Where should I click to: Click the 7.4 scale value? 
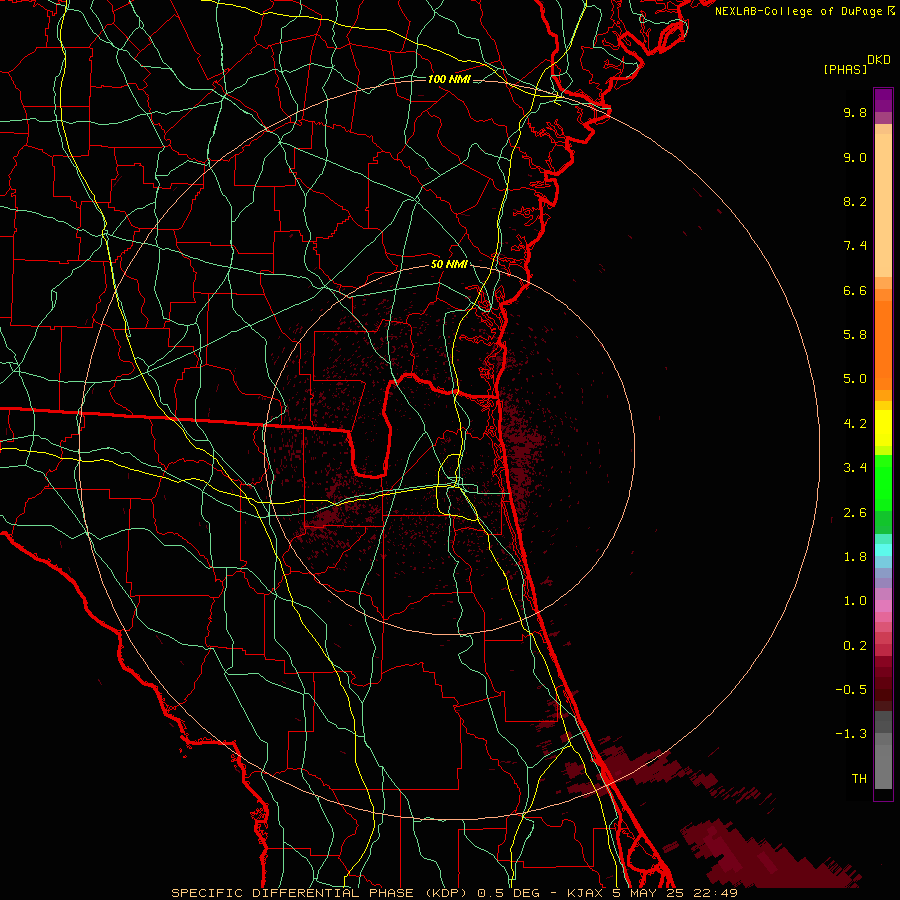point(855,246)
